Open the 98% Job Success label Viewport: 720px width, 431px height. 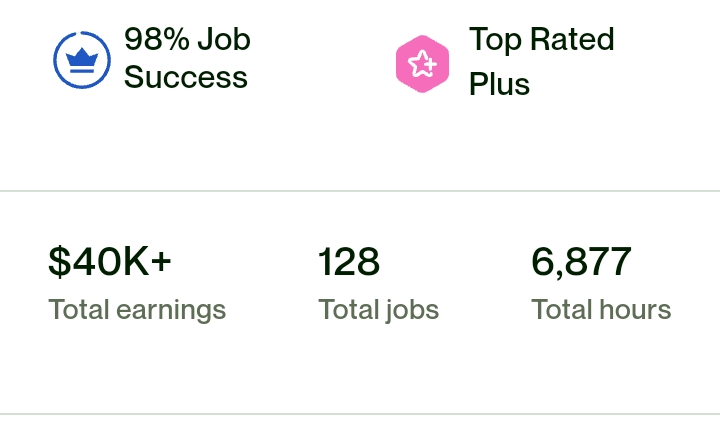point(187,58)
